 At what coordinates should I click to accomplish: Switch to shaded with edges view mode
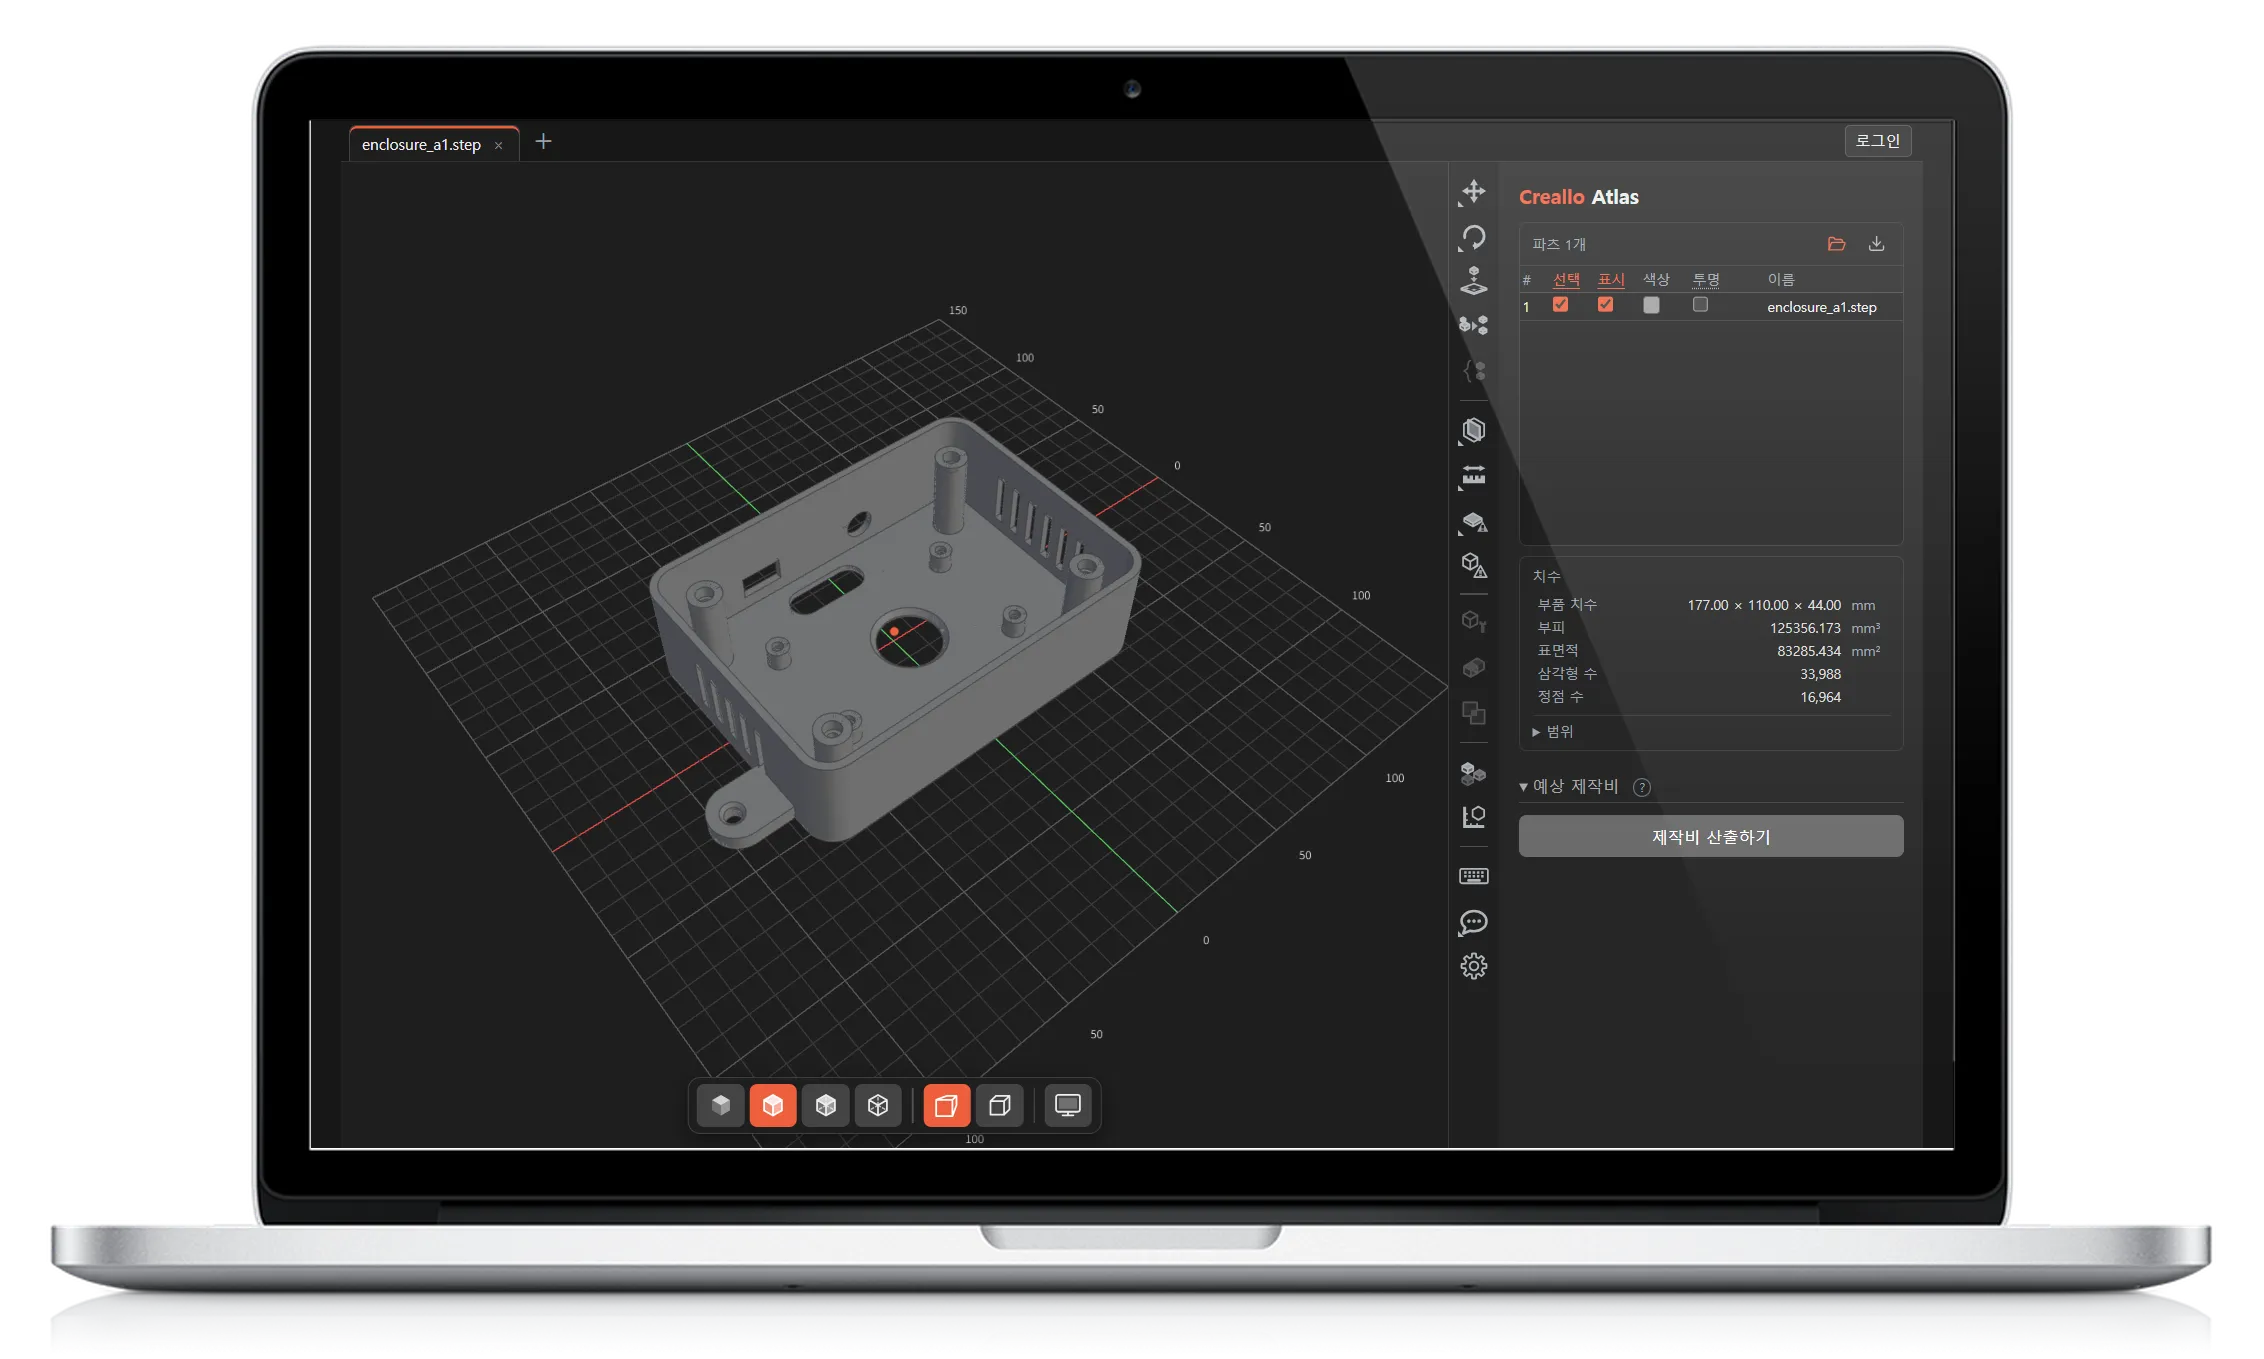point(826,1105)
